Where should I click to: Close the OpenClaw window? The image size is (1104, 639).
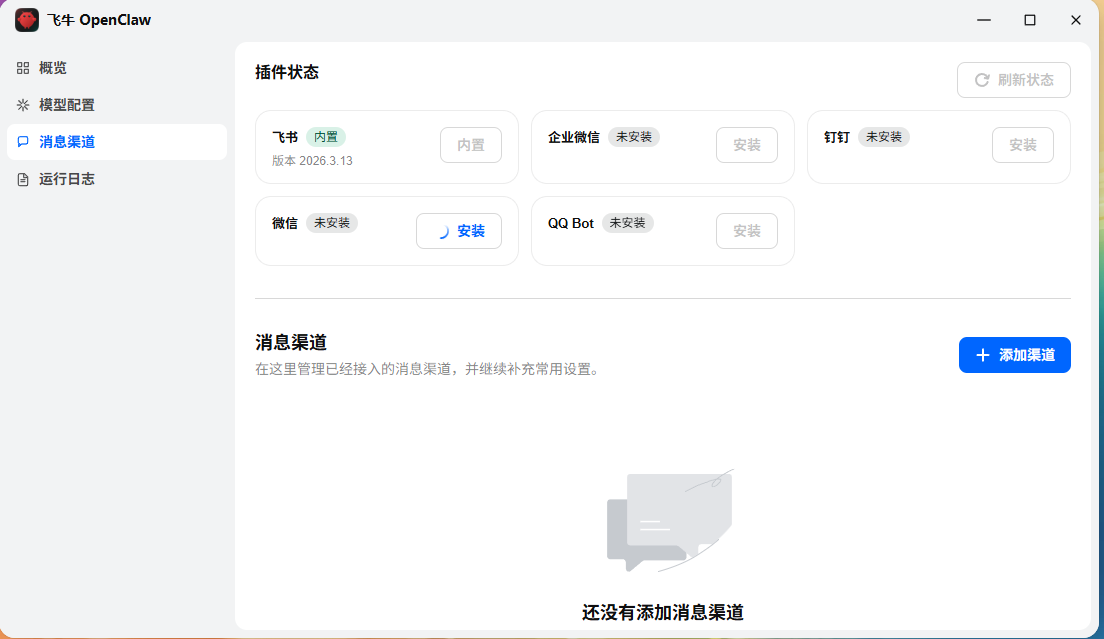pos(1075,20)
